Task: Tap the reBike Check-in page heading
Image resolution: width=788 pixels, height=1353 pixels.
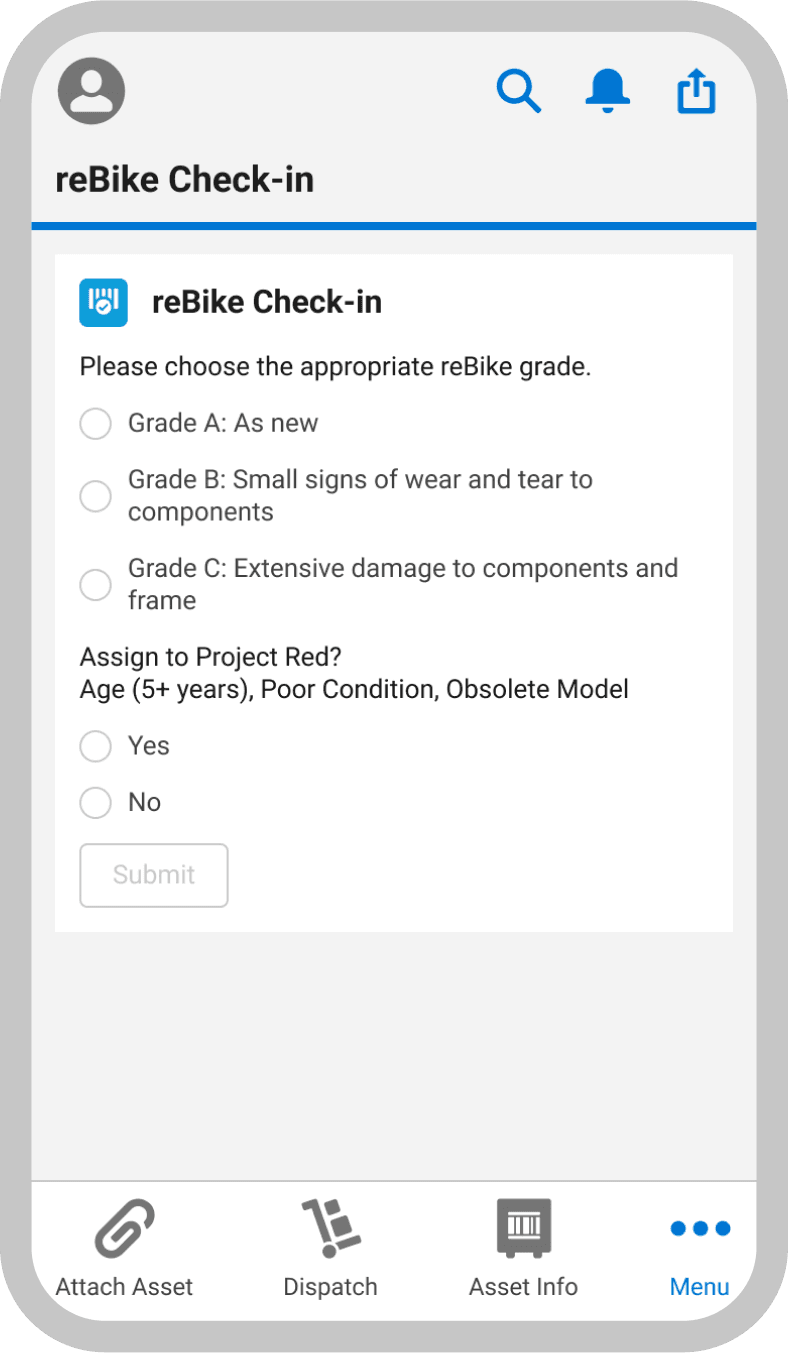Action: tap(185, 178)
